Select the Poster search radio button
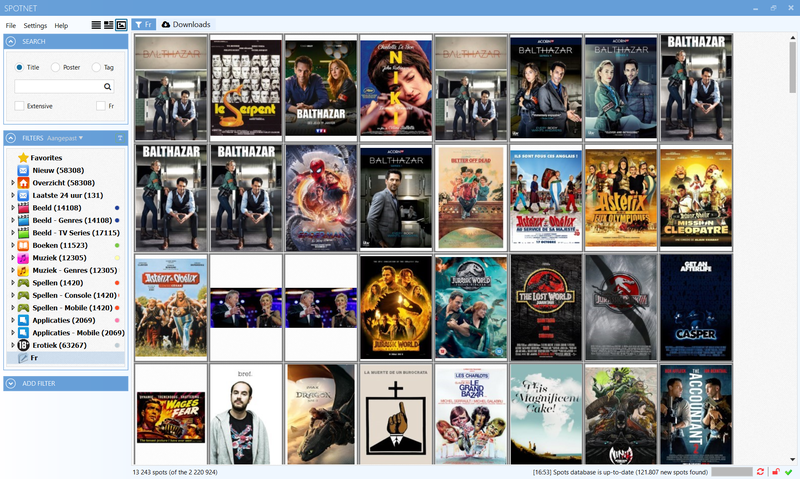The height and width of the screenshot is (479, 800). click(55, 67)
